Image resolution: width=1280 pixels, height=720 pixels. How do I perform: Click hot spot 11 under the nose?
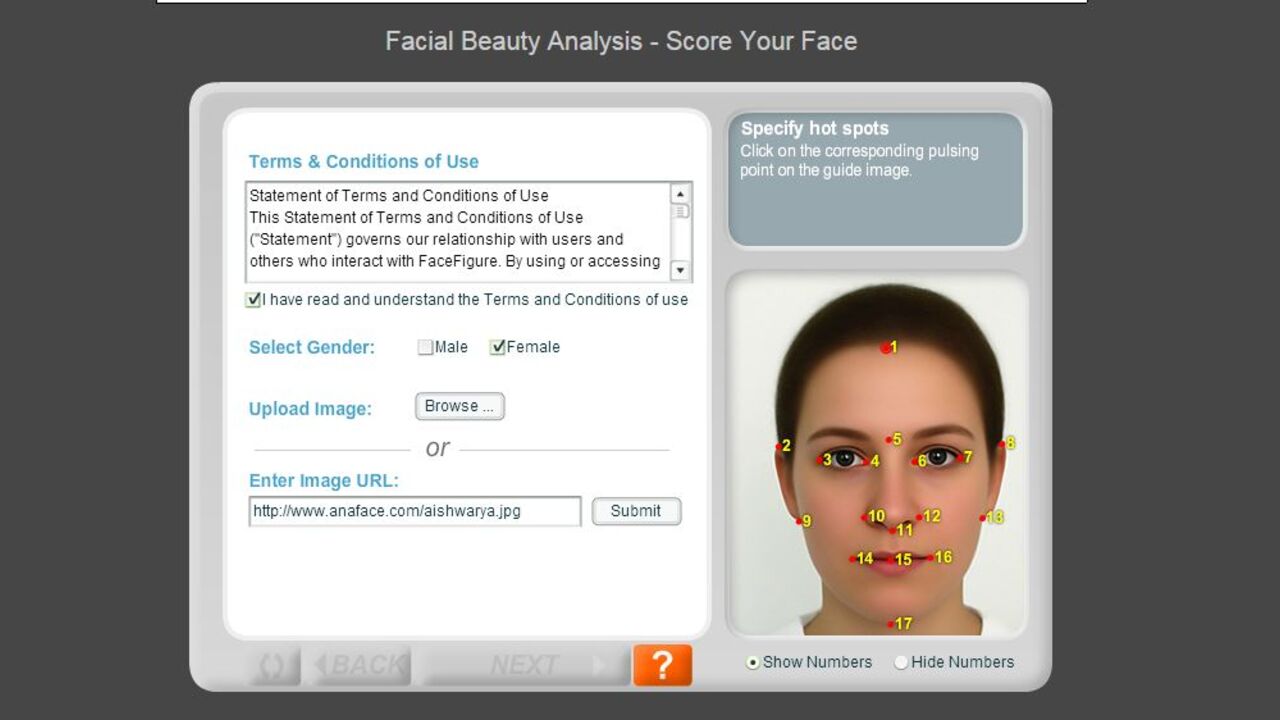tap(893, 530)
